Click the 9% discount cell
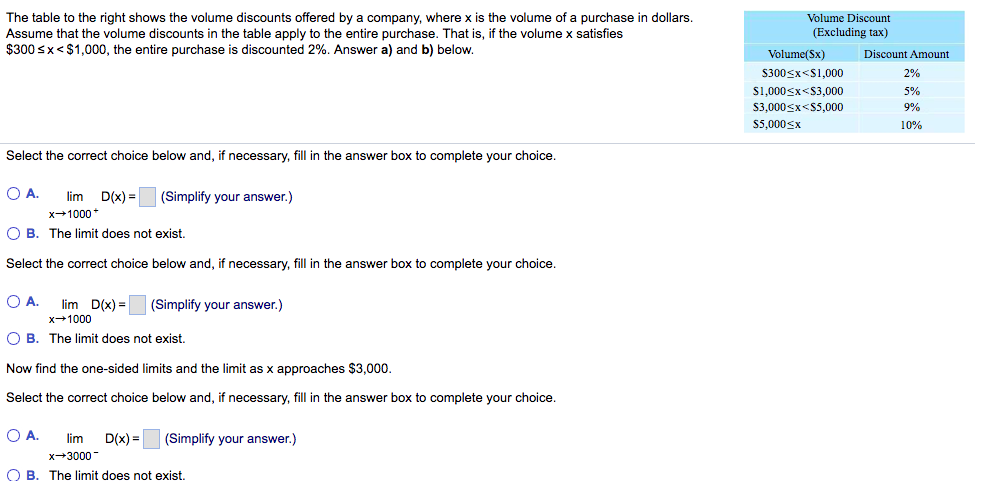 pyautogui.click(x=911, y=107)
